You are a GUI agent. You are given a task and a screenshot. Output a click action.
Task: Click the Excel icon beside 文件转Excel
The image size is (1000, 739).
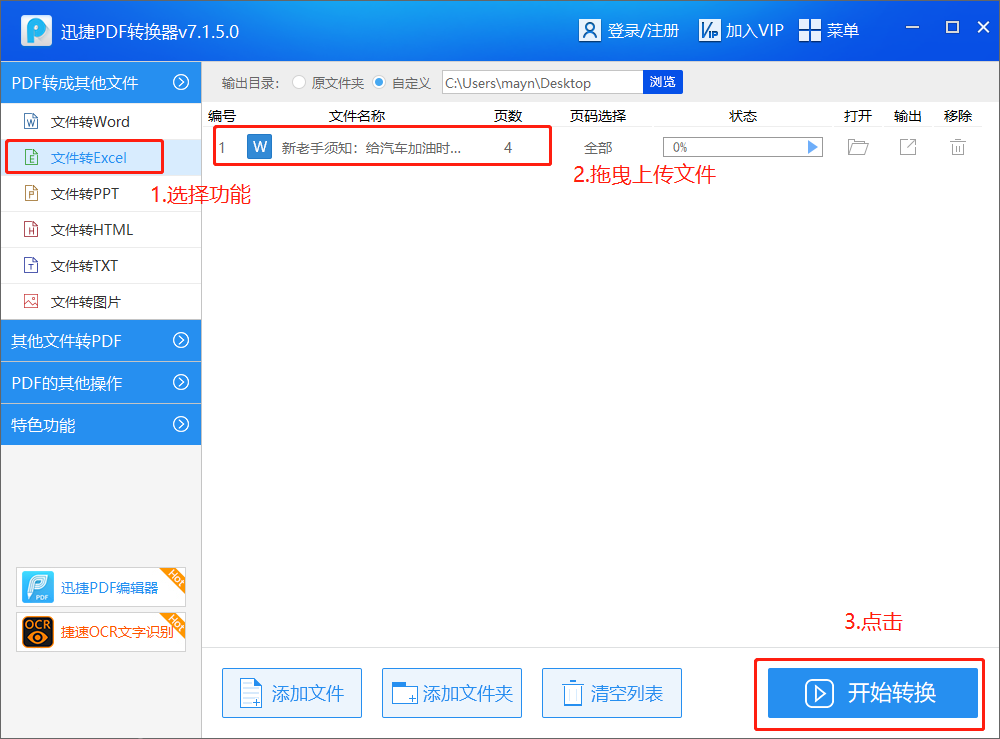click(x=31, y=157)
